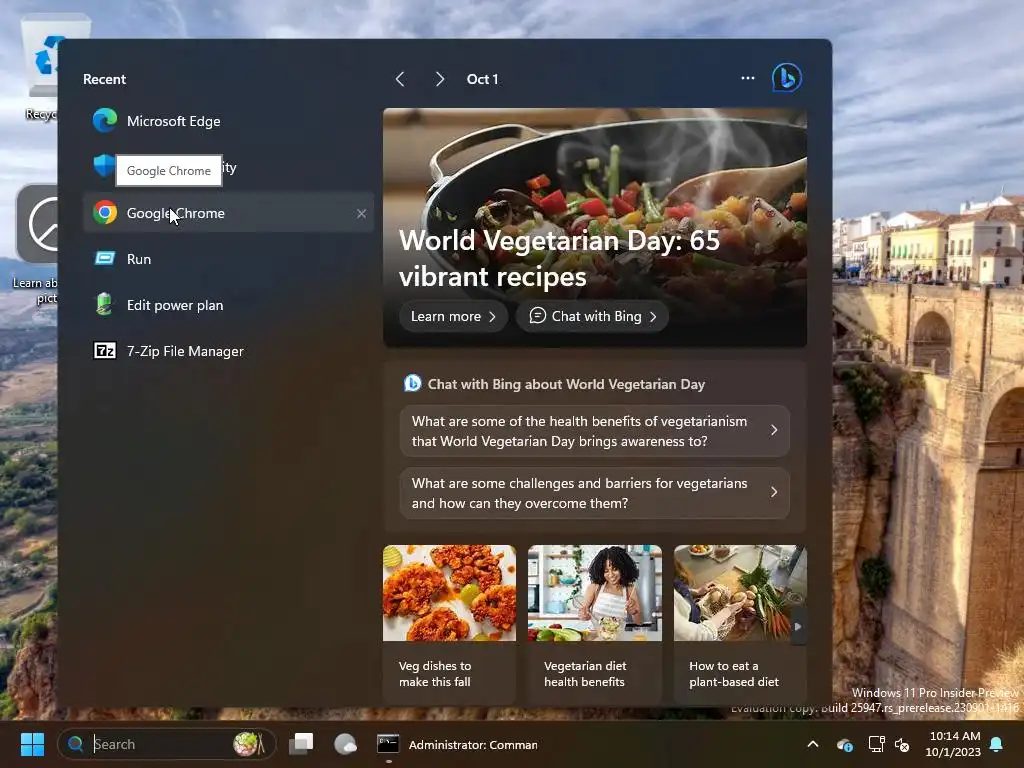Open Task View on the taskbar
Screen dimensions: 1024x768
click(x=301, y=744)
